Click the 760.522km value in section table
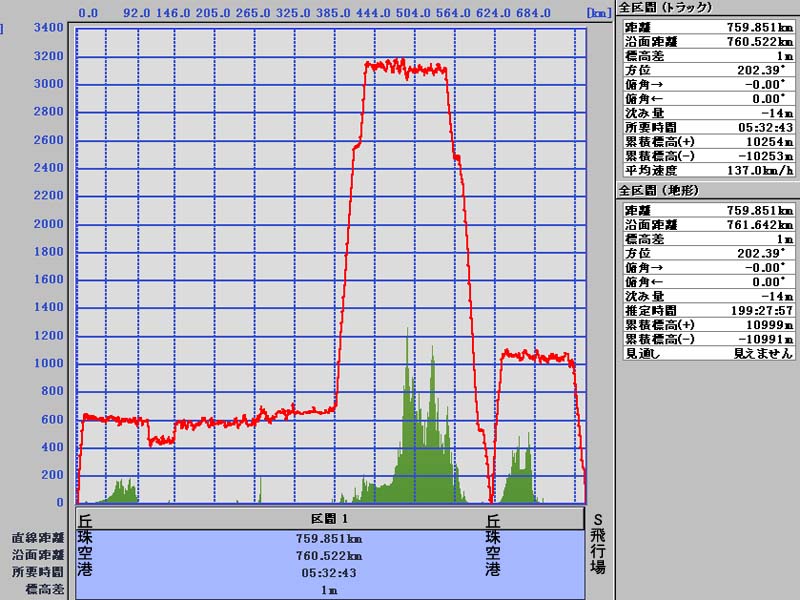The image size is (800, 600). [x=330, y=555]
